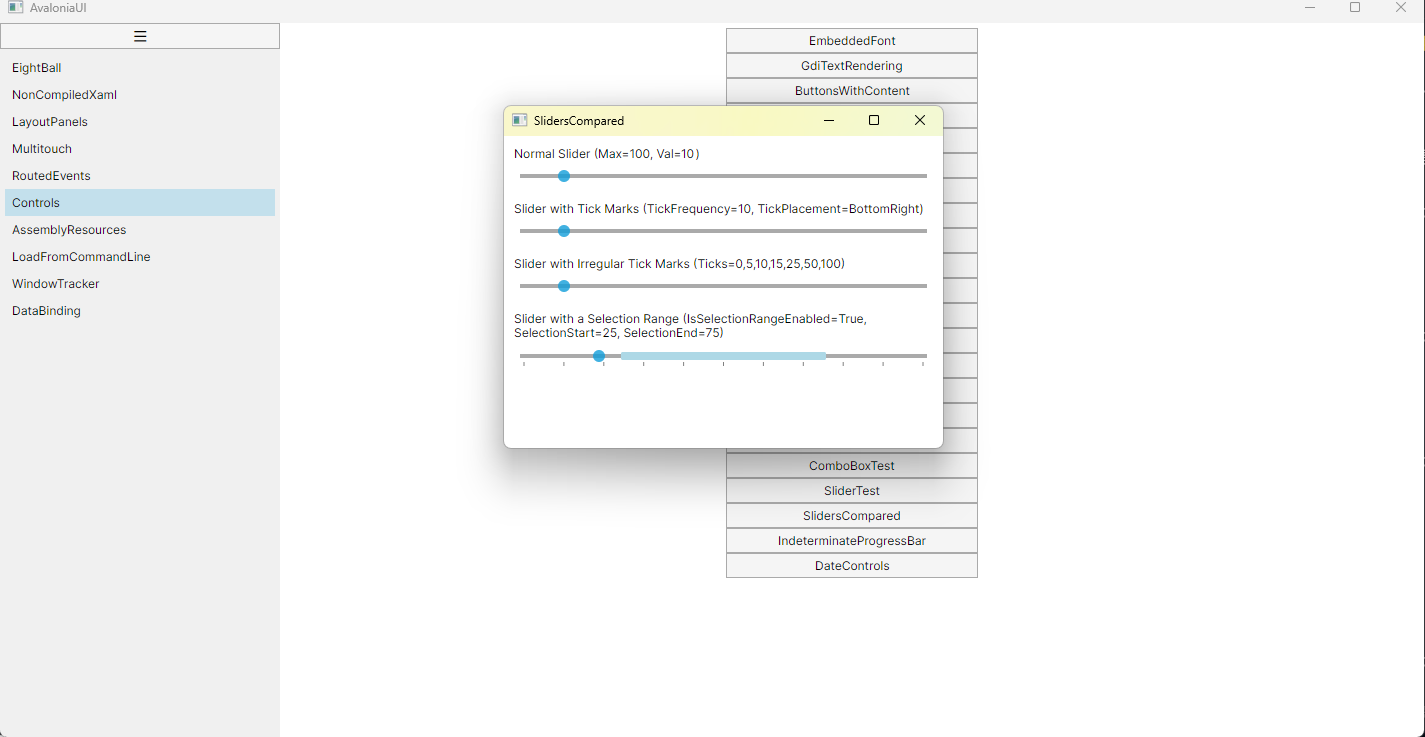
Task: Click the SlidersCompared window icon
Action: tap(520, 120)
